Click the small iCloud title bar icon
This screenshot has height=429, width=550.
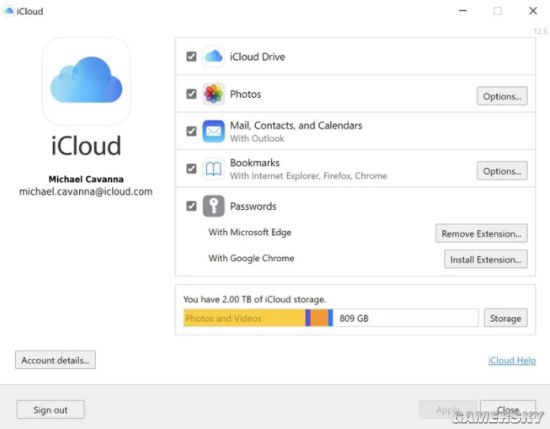pos(9,11)
